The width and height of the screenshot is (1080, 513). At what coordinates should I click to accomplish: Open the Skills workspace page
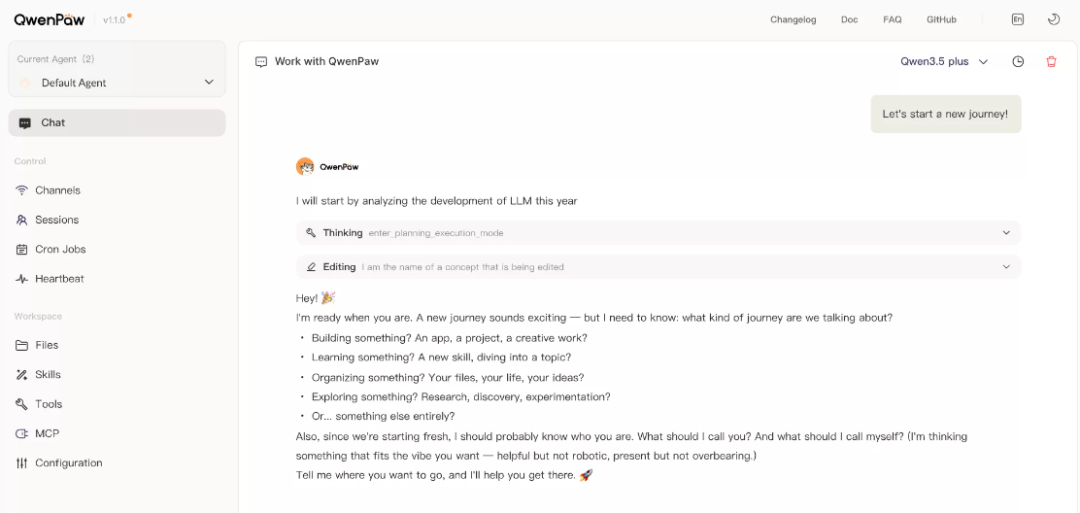tap(47, 375)
